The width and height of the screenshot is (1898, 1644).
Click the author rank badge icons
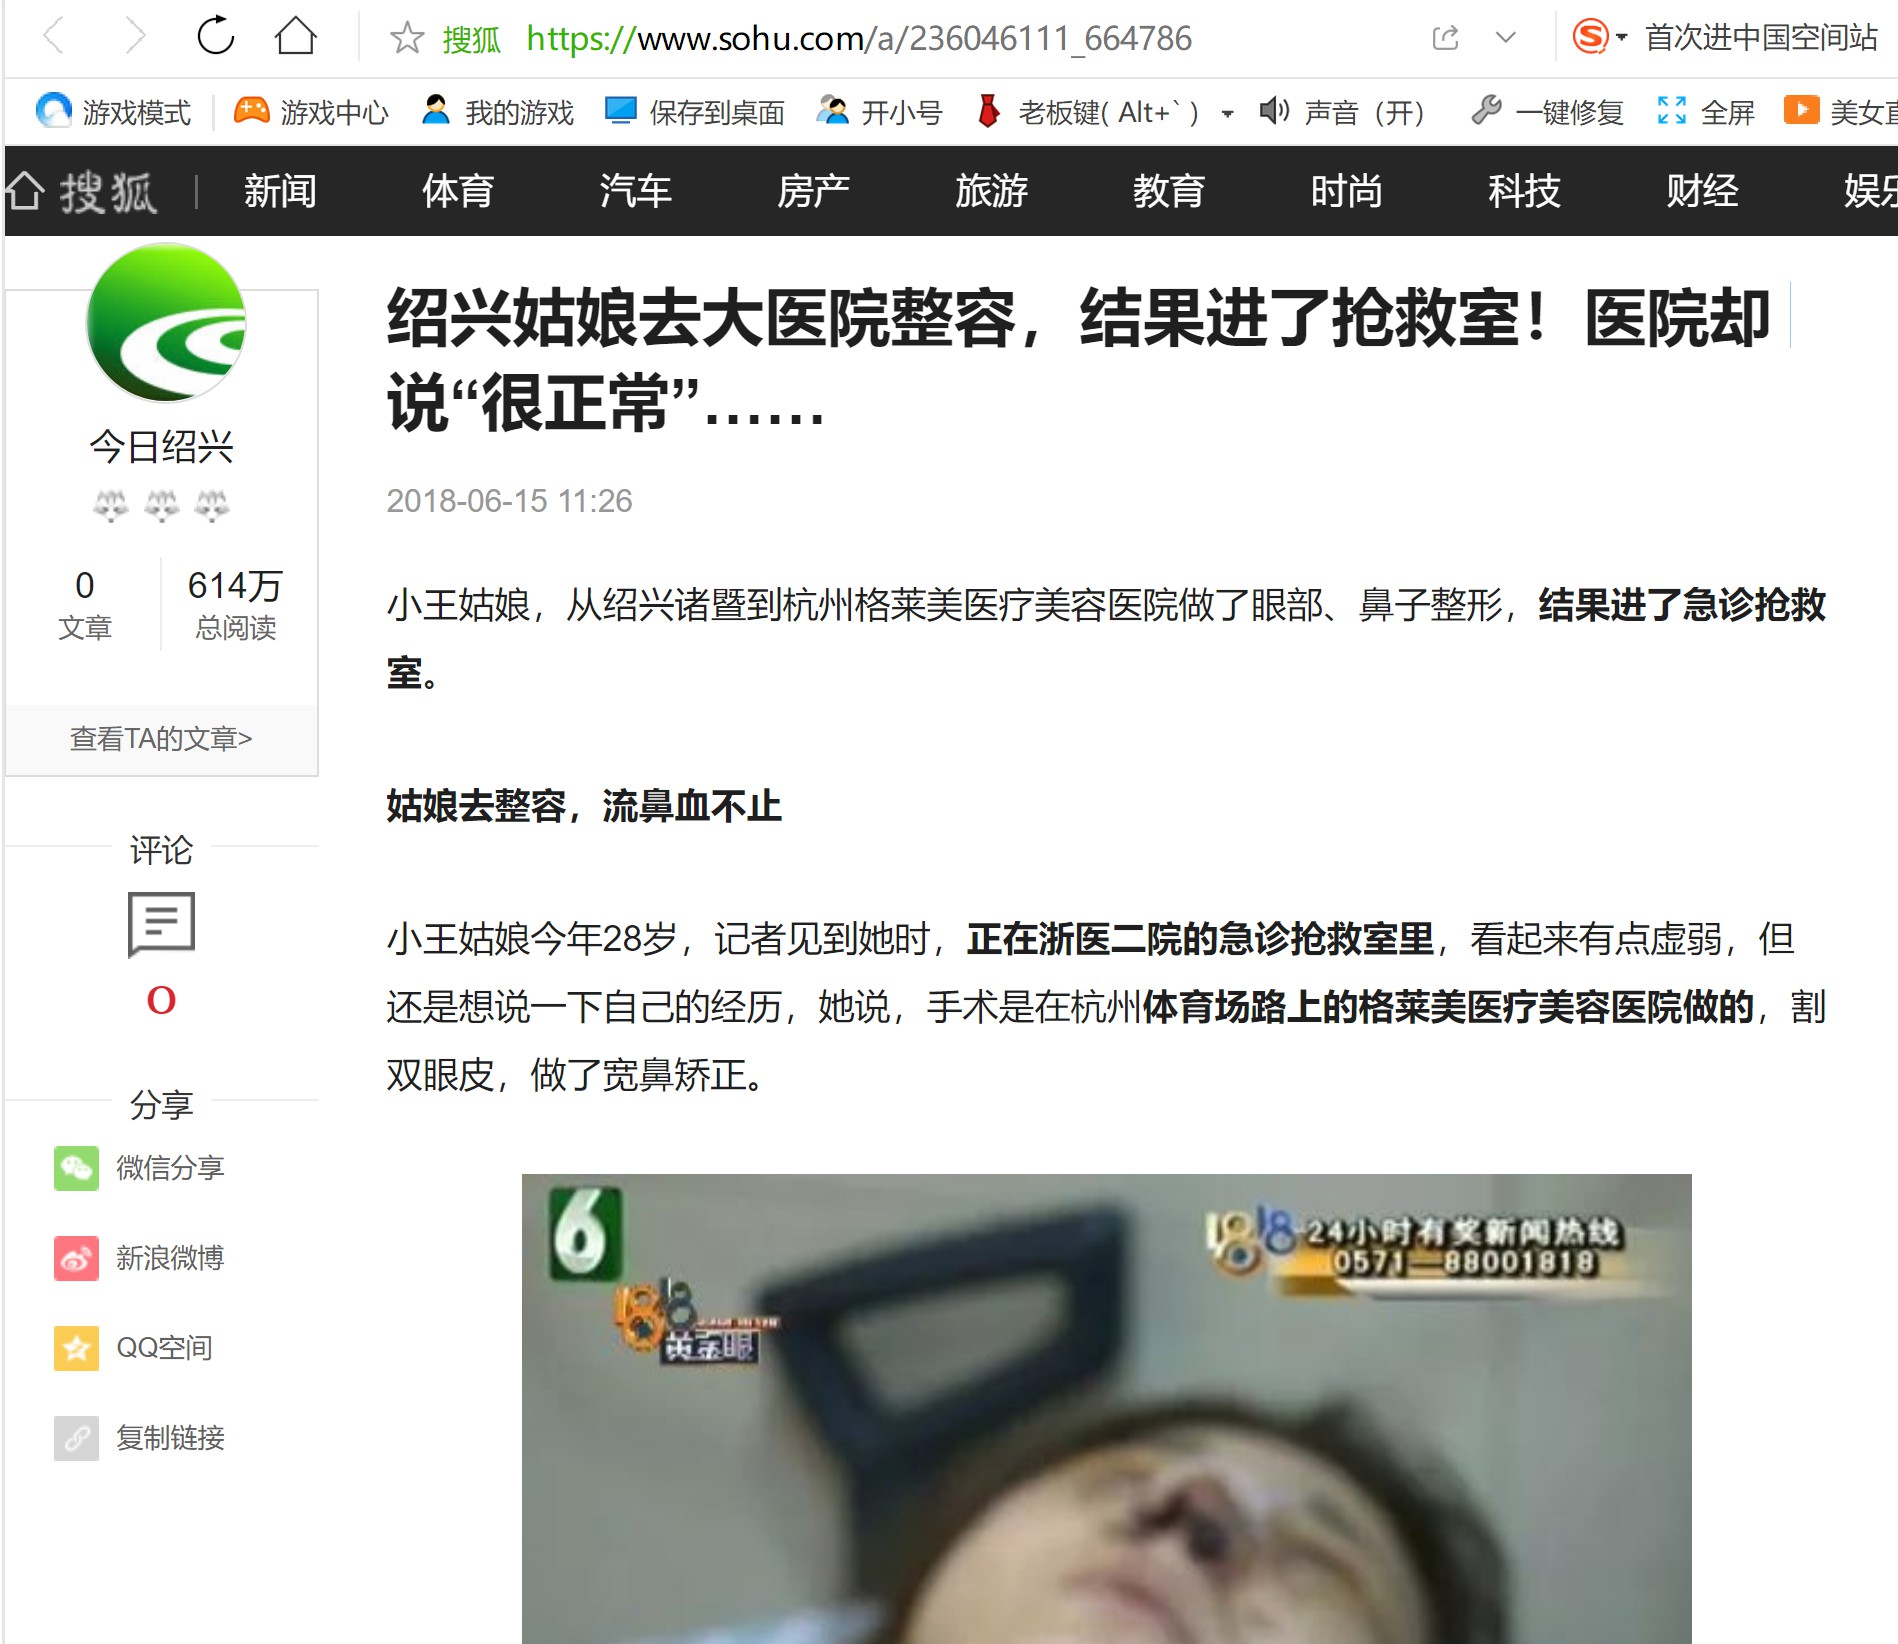161,506
